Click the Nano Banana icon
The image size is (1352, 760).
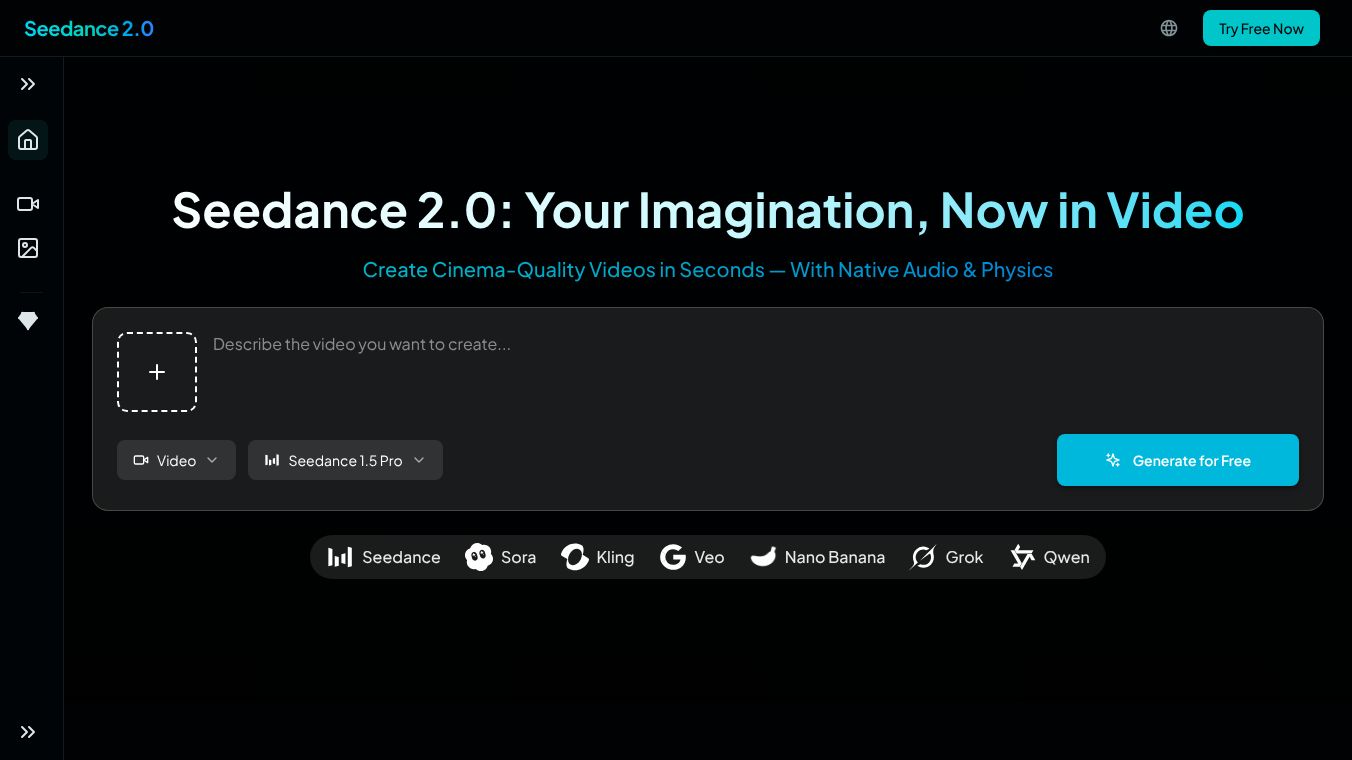763,557
